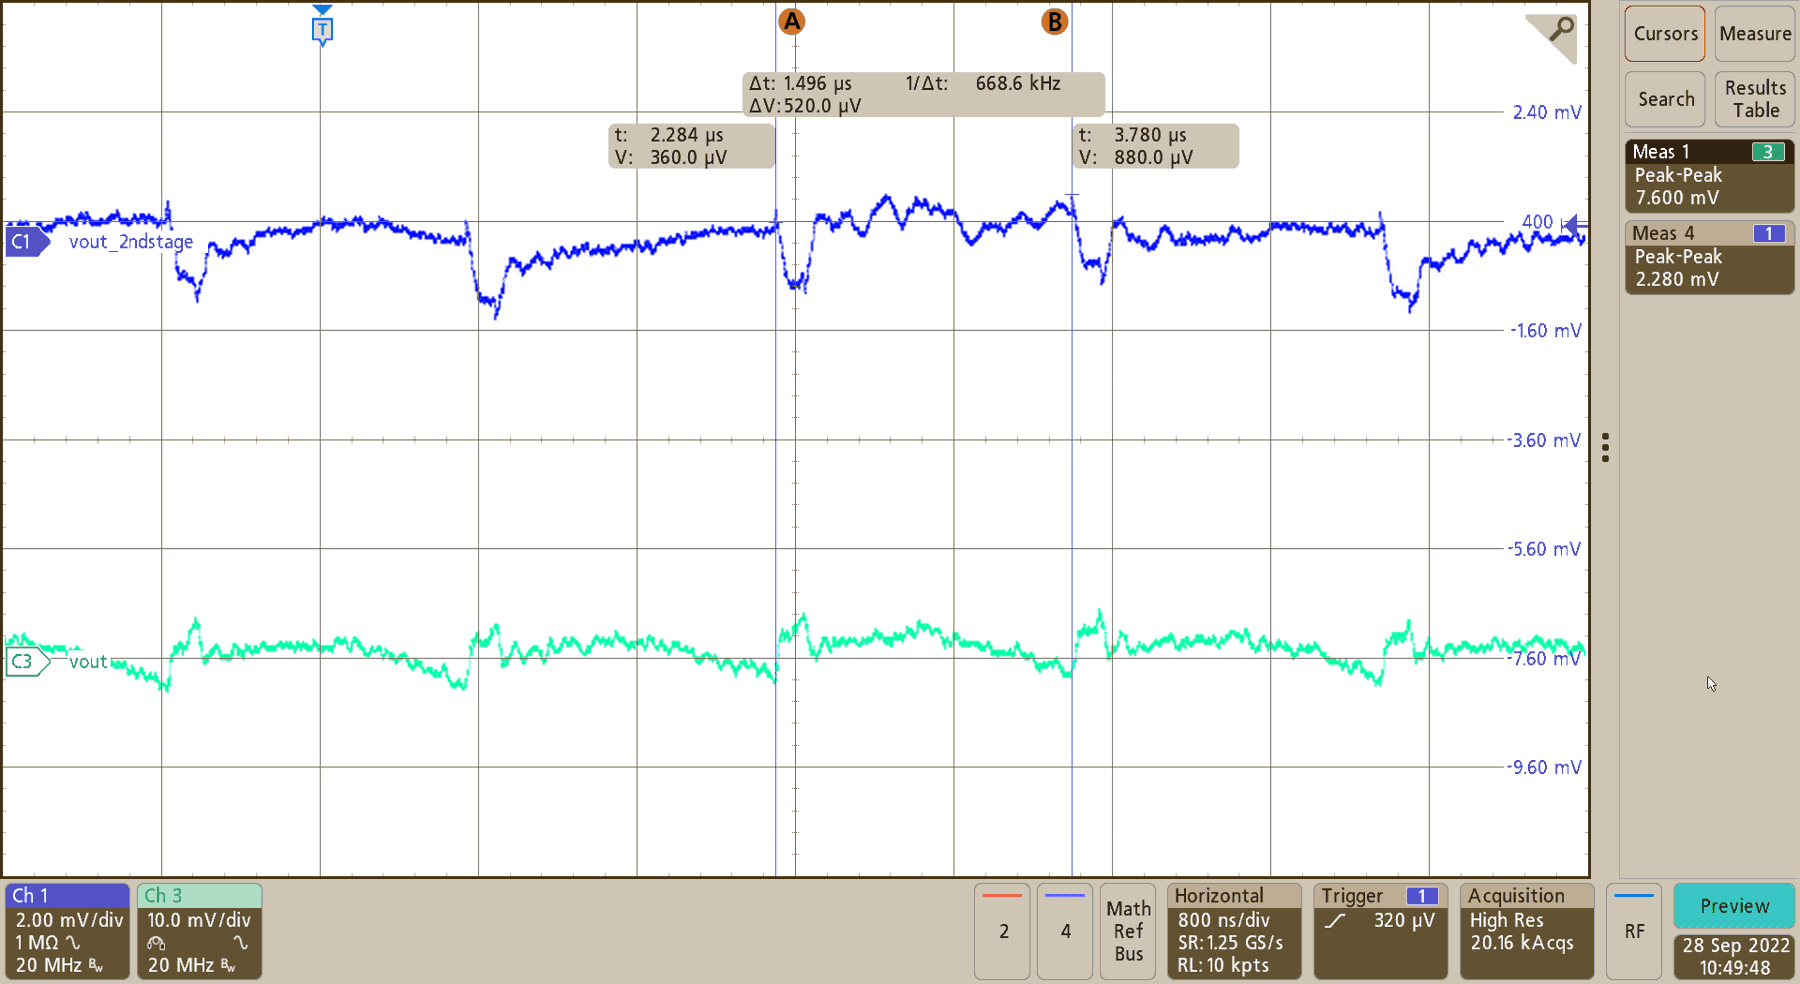This screenshot has width=1800, height=984.
Task: Enable channel 4 display
Action: [x=1064, y=930]
